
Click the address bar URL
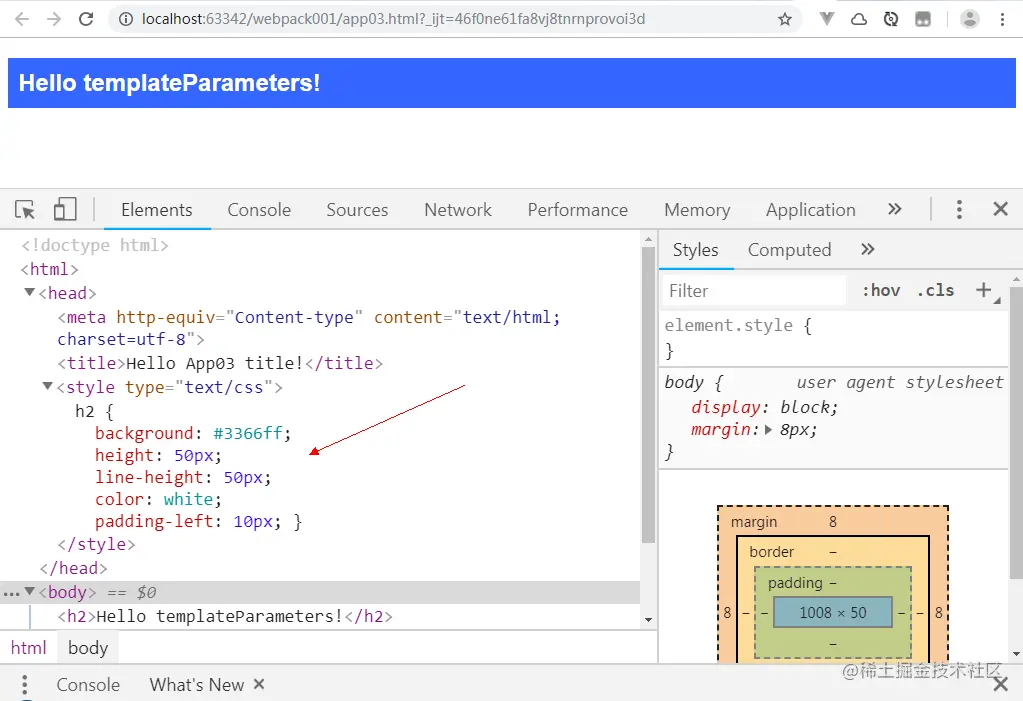(x=393, y=19)
